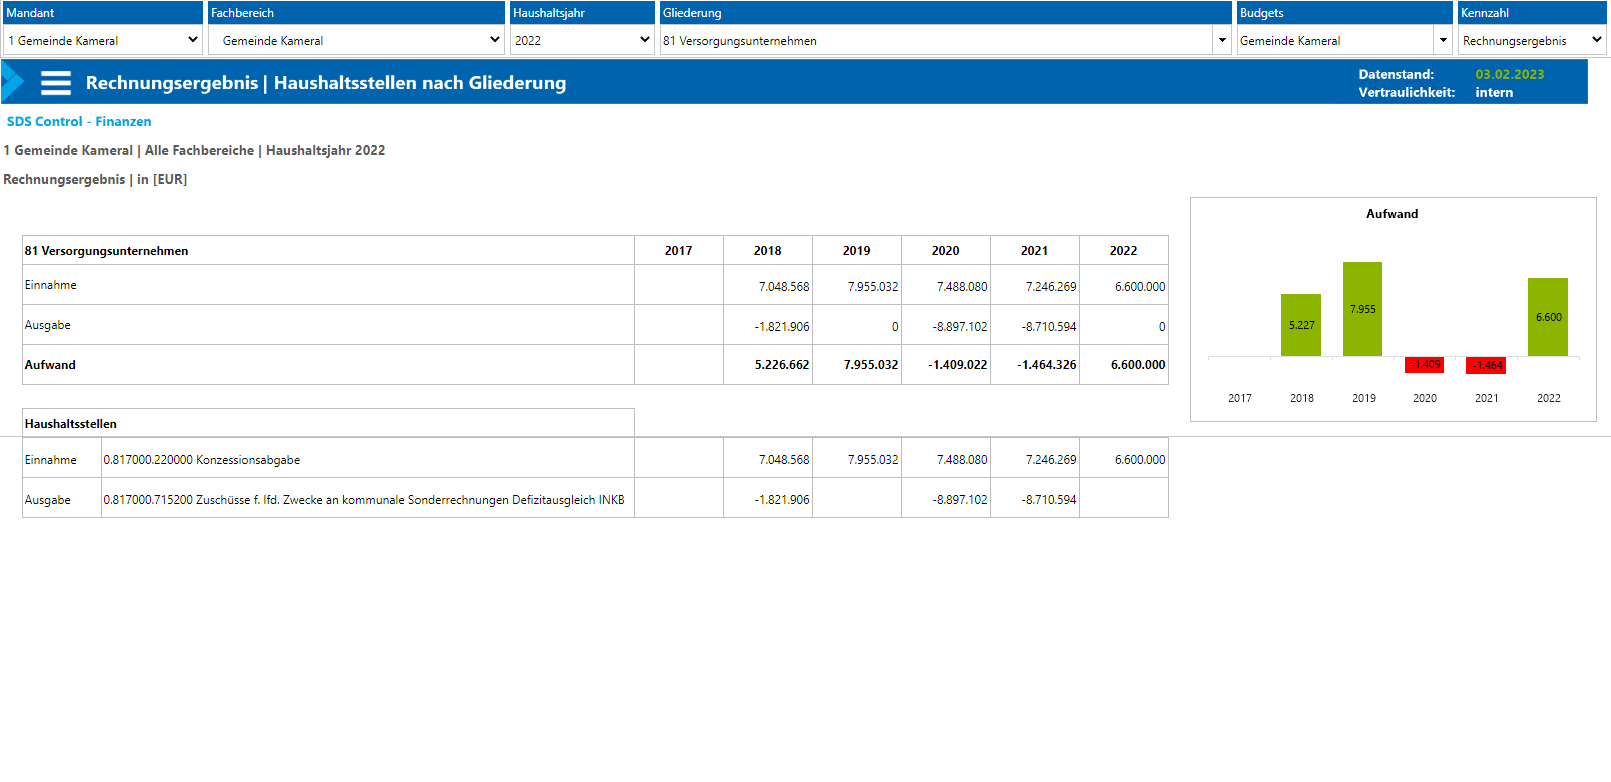Open the Haushaltsjahr dropdown showing 2022
This screenshot has width=1611, height=782.
[582, 40]
